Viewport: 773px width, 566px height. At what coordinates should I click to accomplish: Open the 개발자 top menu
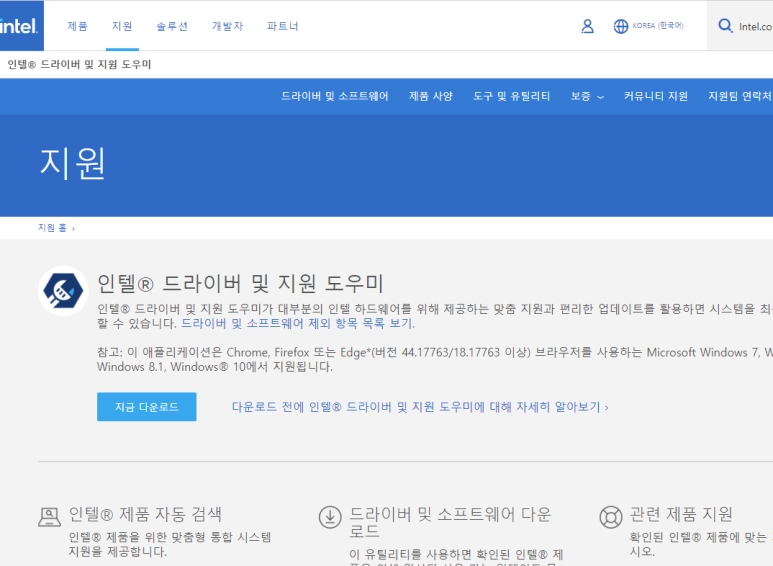pyautogui.click(x=227, y=26)
